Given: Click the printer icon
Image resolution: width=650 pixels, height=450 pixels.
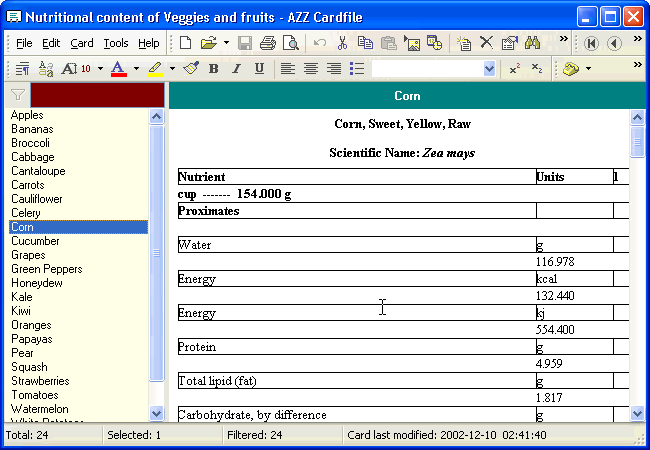Looking at the screenshot, I should click(x=267, y=43).
